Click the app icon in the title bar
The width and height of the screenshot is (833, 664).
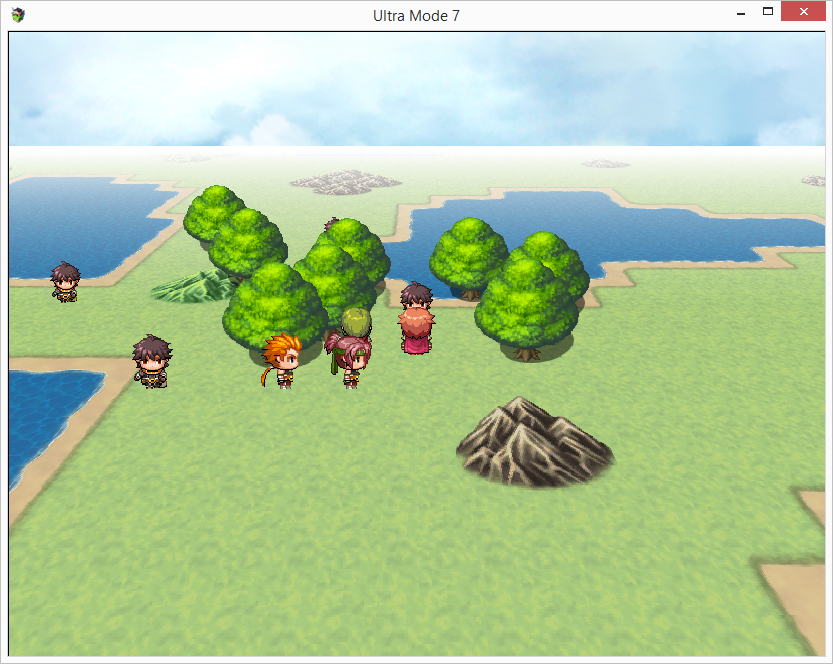point(18,15)
